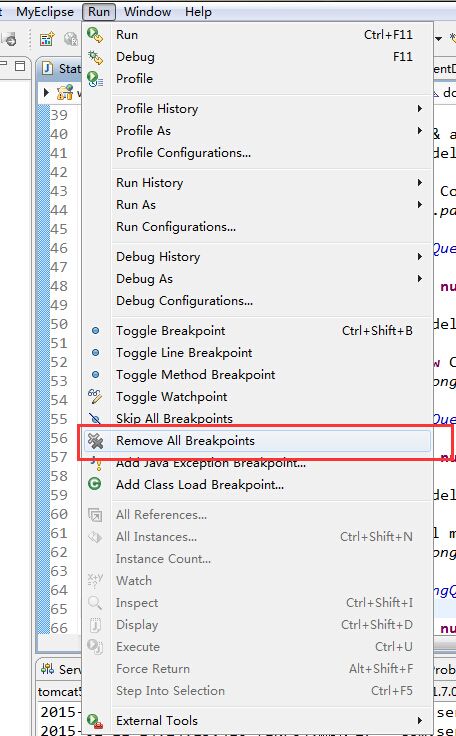Viewport: 456px width, 736px height.
Task: Expand the Profile As submenu arrow
Action: click(x=419, y=130)
